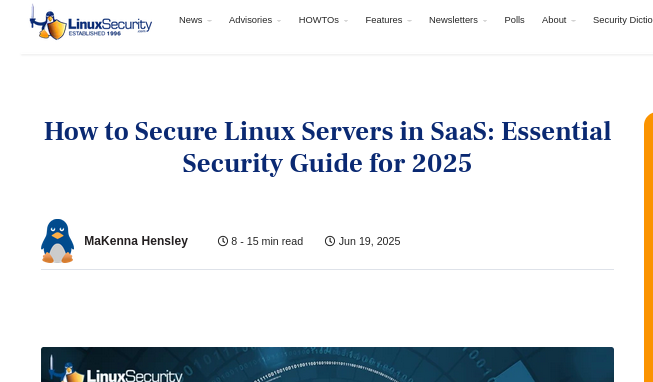Click the clock icon beside 8 - 15 min read
653x382 pixels.
[223, 241]
